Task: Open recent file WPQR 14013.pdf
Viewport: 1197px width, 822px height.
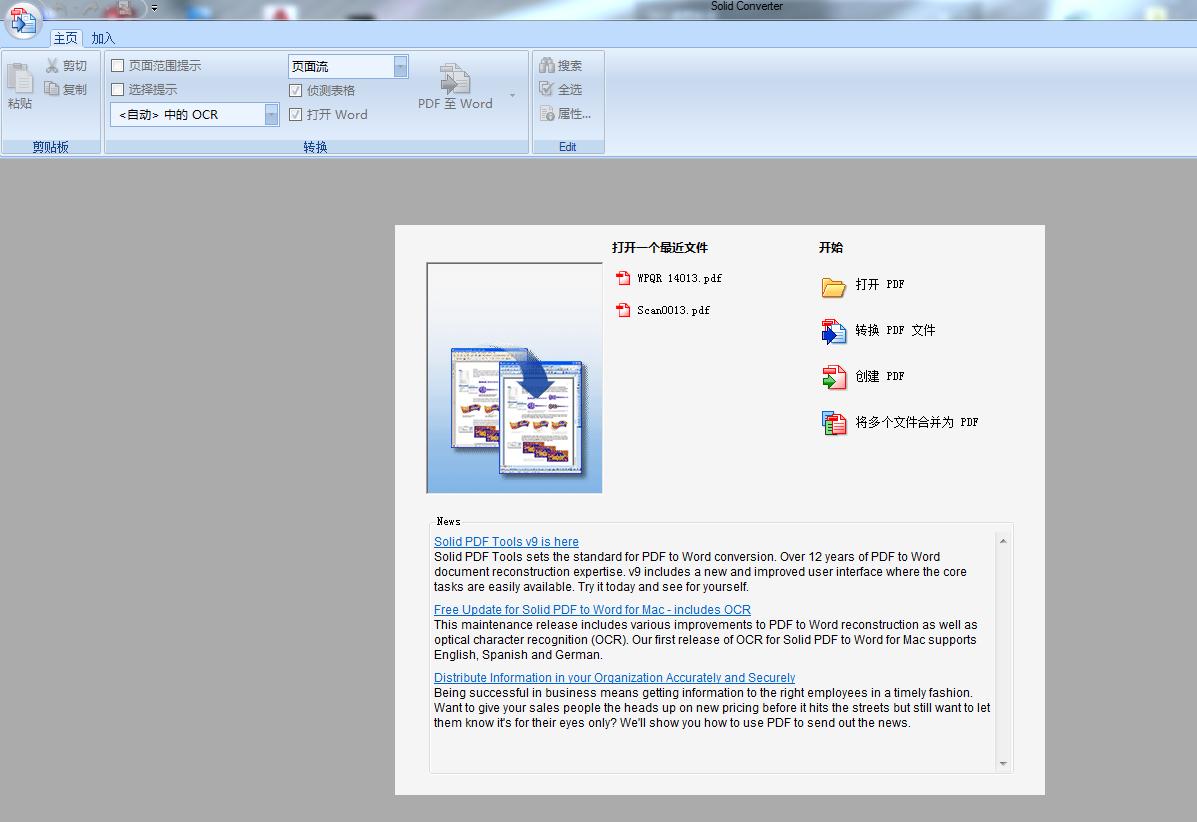Action: 679,278
